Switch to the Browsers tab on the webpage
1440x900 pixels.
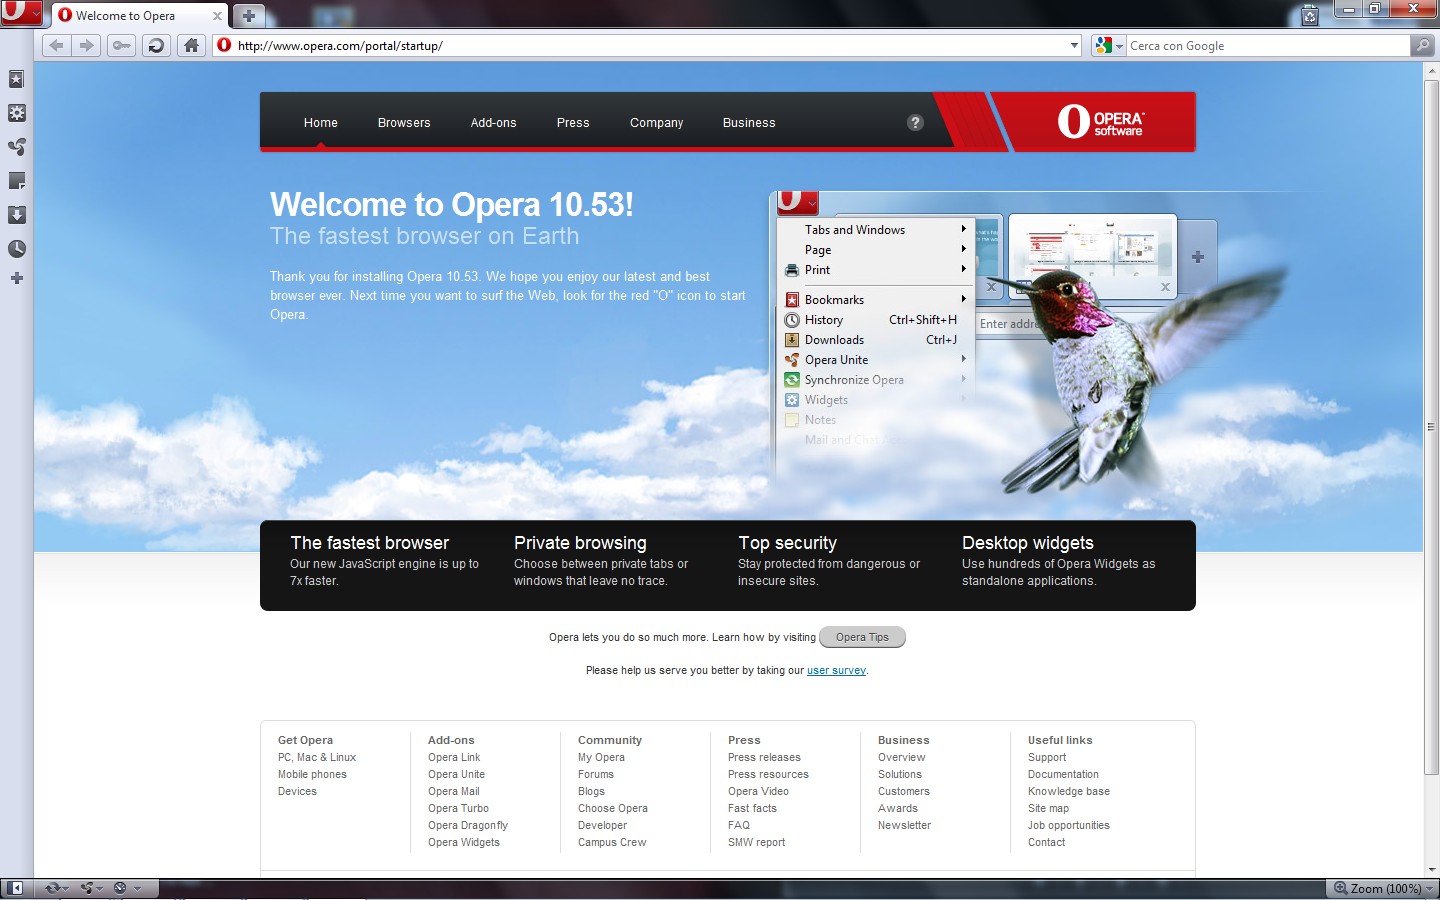[x=403, y=122]
